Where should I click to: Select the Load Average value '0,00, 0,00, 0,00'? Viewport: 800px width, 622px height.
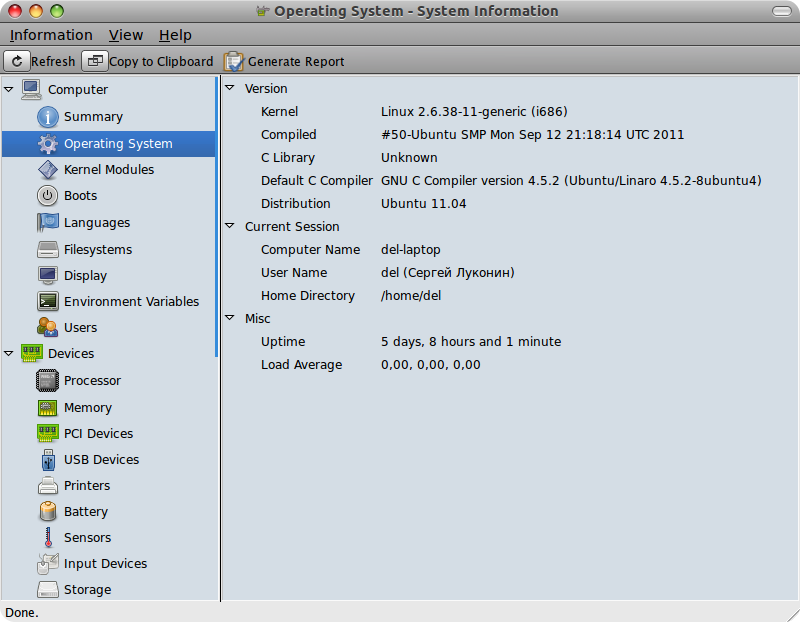point(431,365)
